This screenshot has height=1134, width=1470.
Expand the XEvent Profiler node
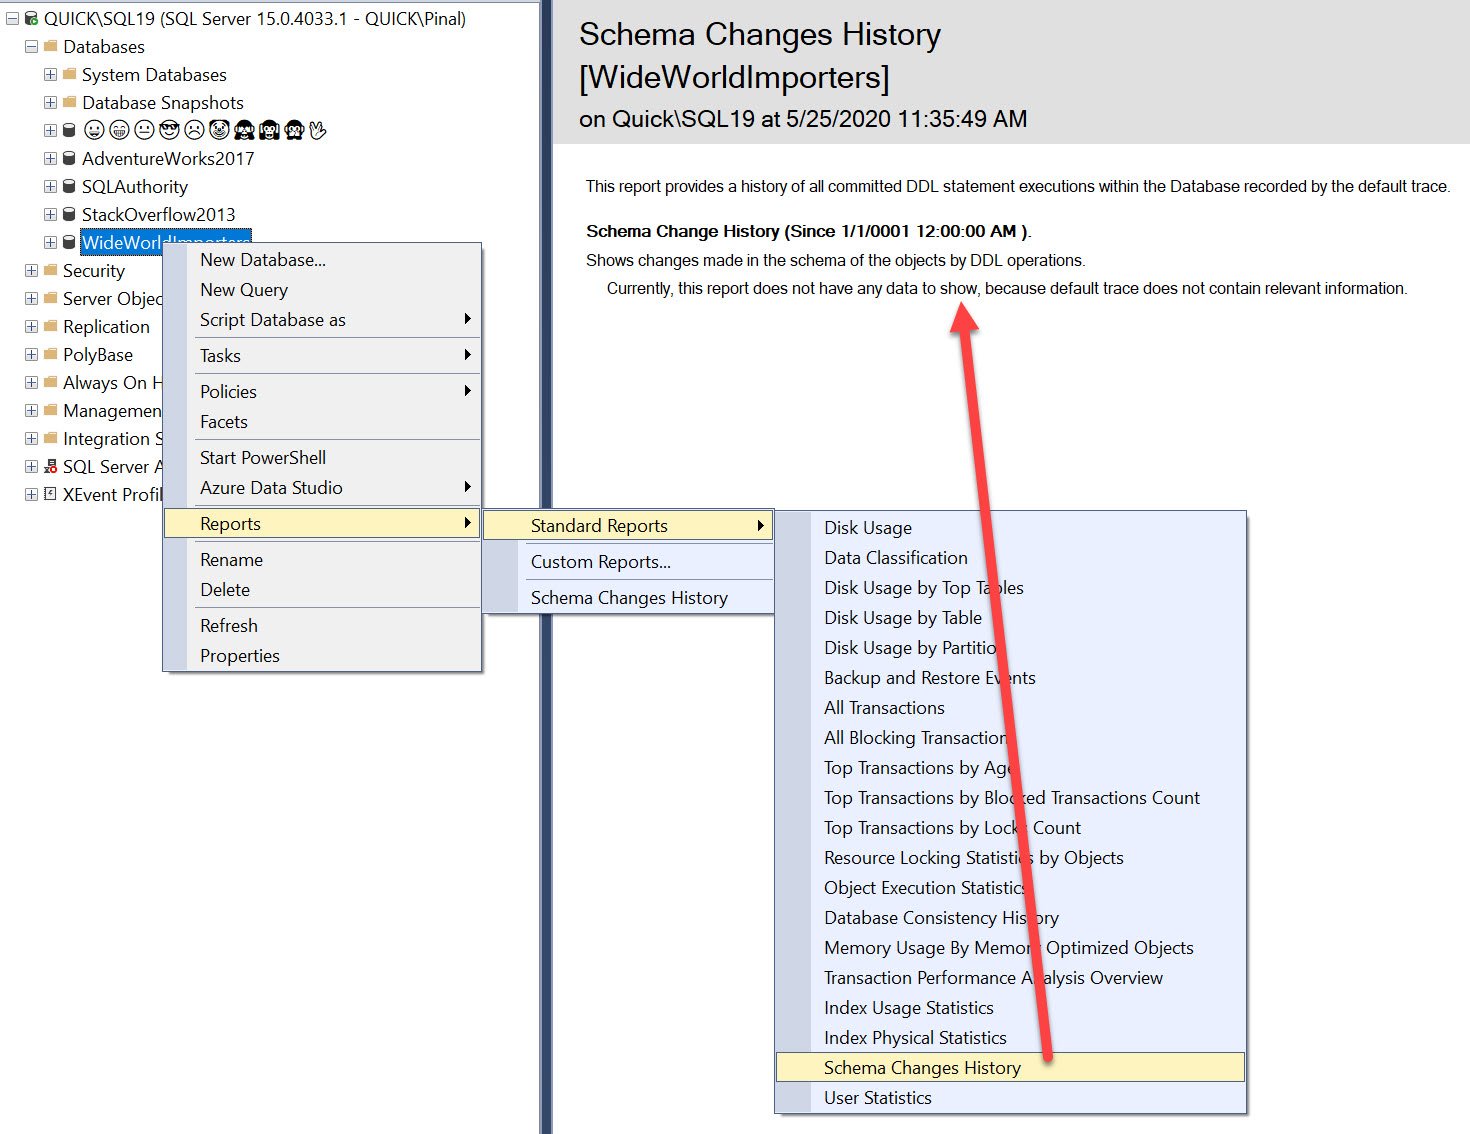coord(31,495)
